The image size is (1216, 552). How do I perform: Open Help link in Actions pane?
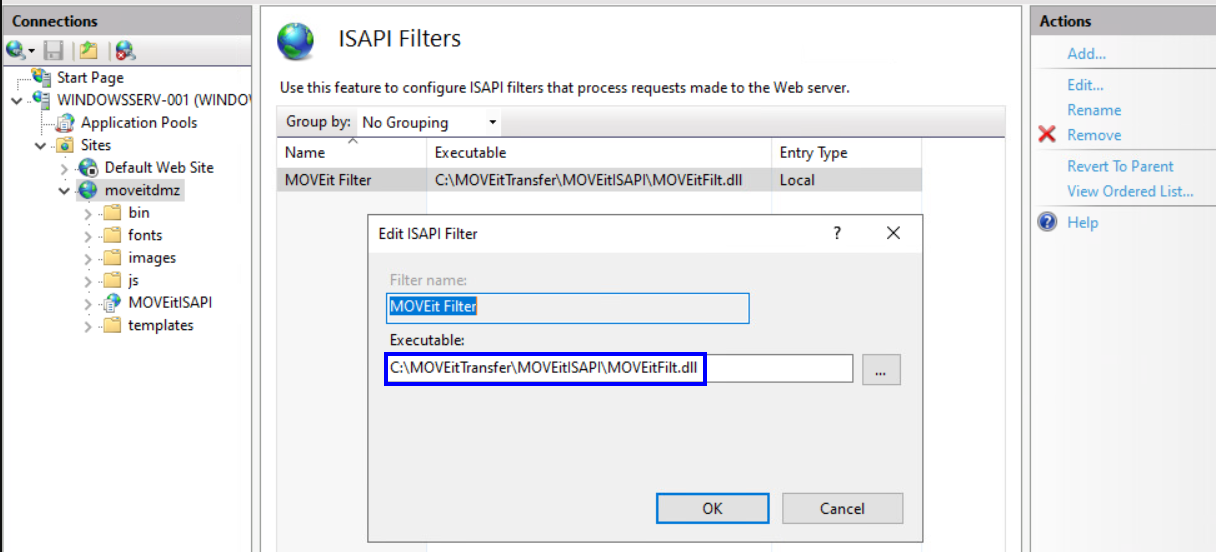tap(1082, 222)
